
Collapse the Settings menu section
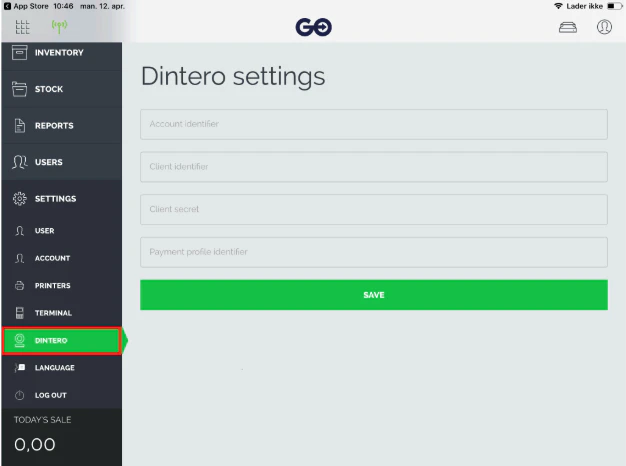tap(62, 198)
